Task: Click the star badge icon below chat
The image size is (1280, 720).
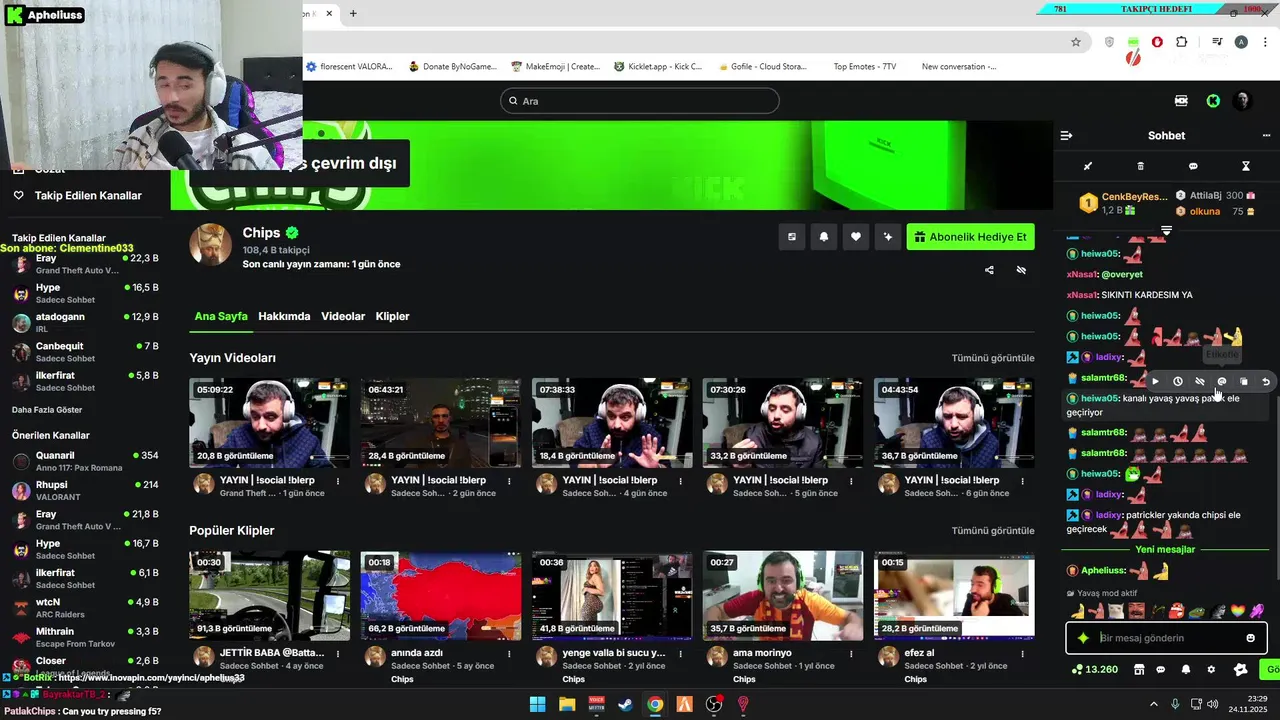Action: tap(1241, 669)
